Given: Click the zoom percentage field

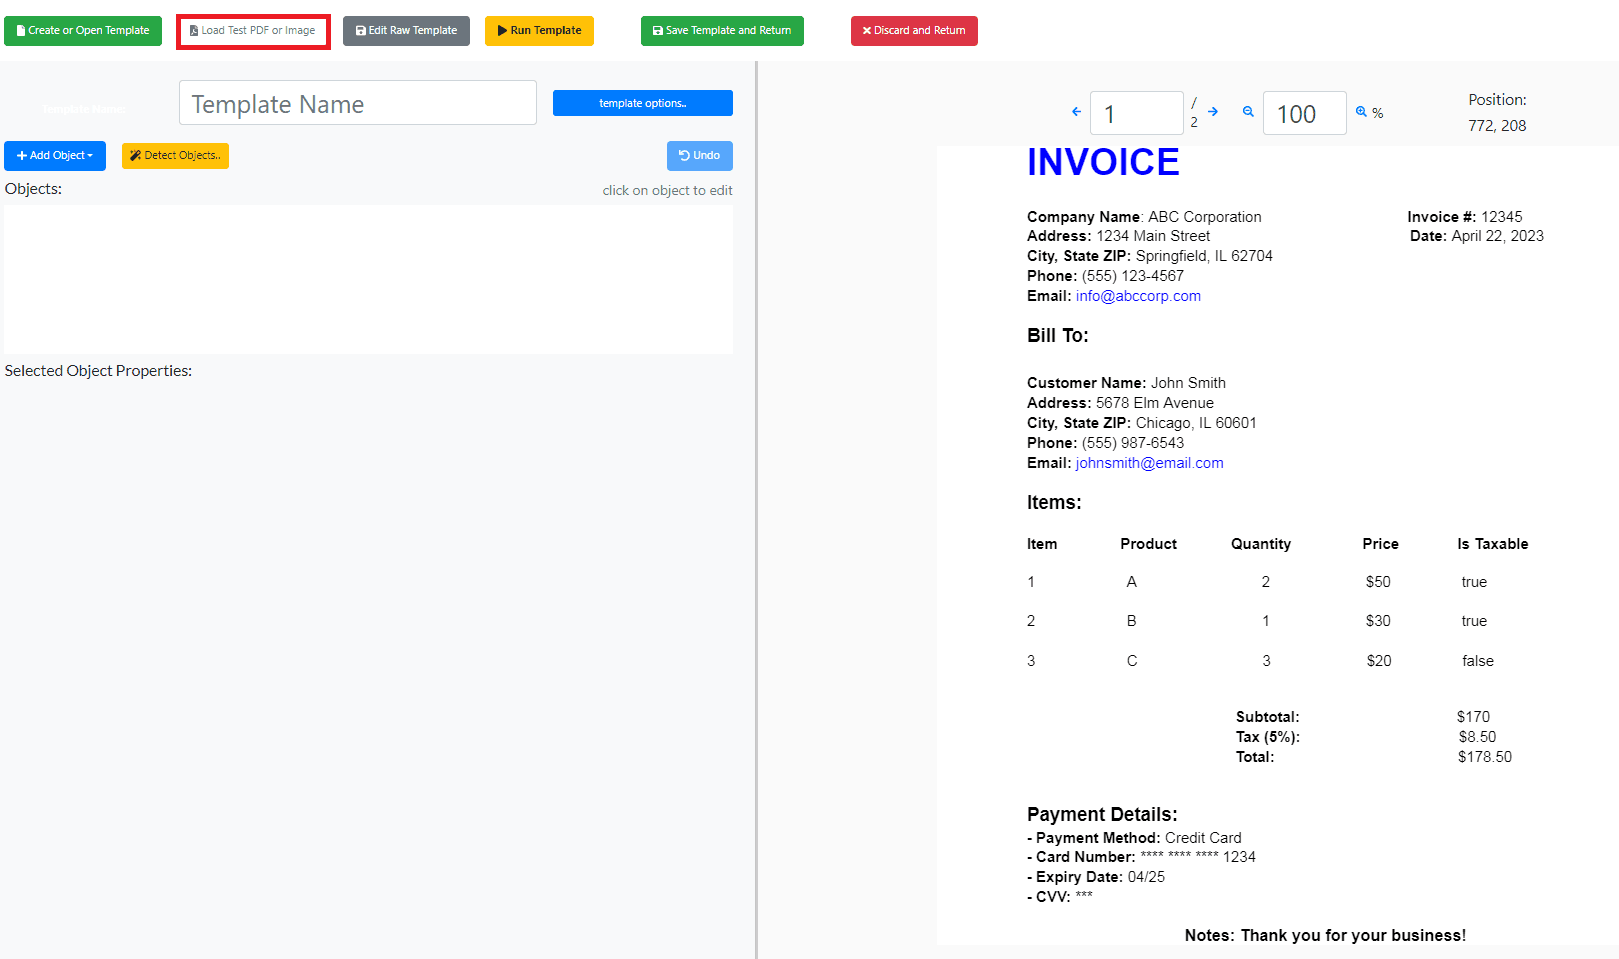Looking at the screenshot, I should pos(1304,114).
